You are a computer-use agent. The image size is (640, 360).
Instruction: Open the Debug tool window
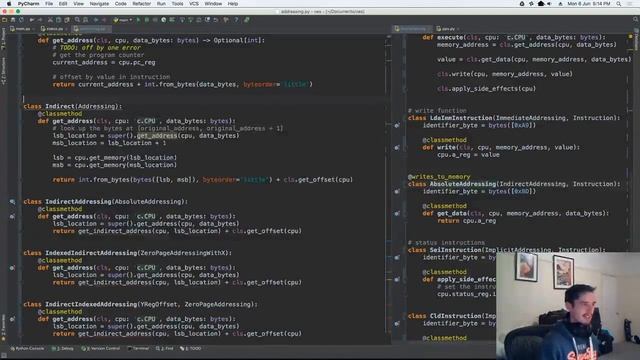pos(63,349)
